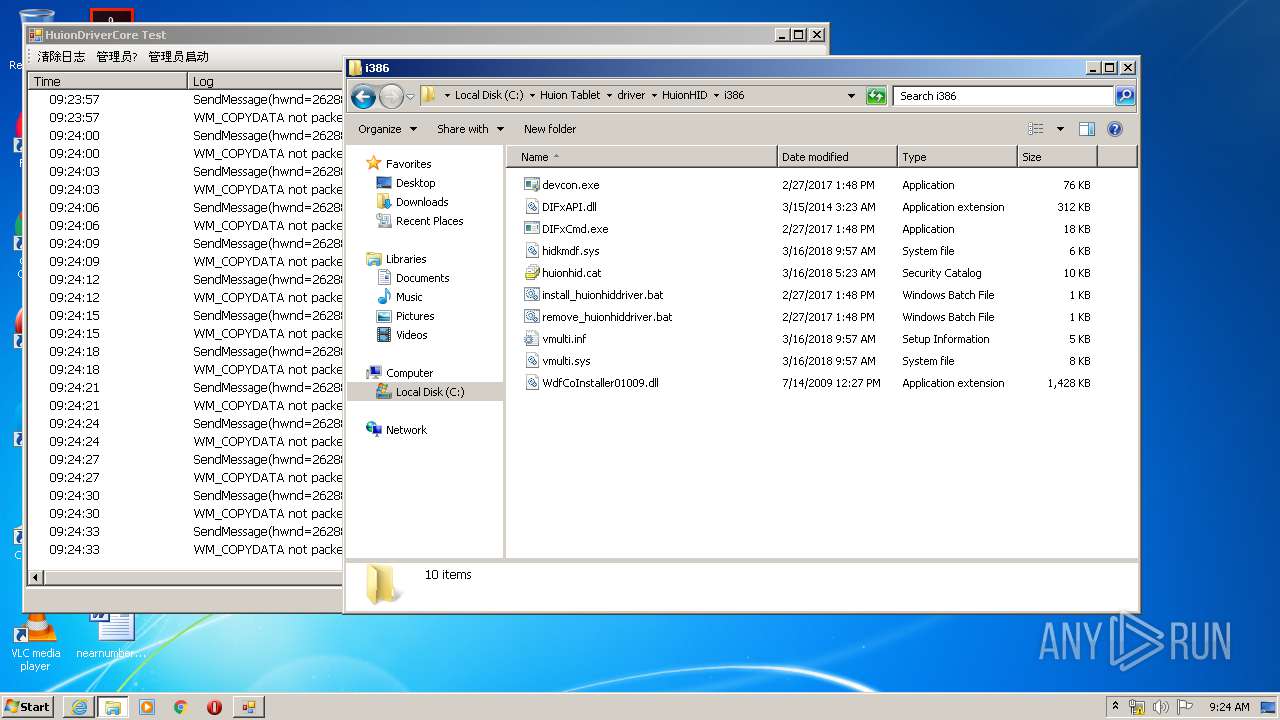Click the 管理员启动 menu in HuionDriverCore

coord(178,57)
